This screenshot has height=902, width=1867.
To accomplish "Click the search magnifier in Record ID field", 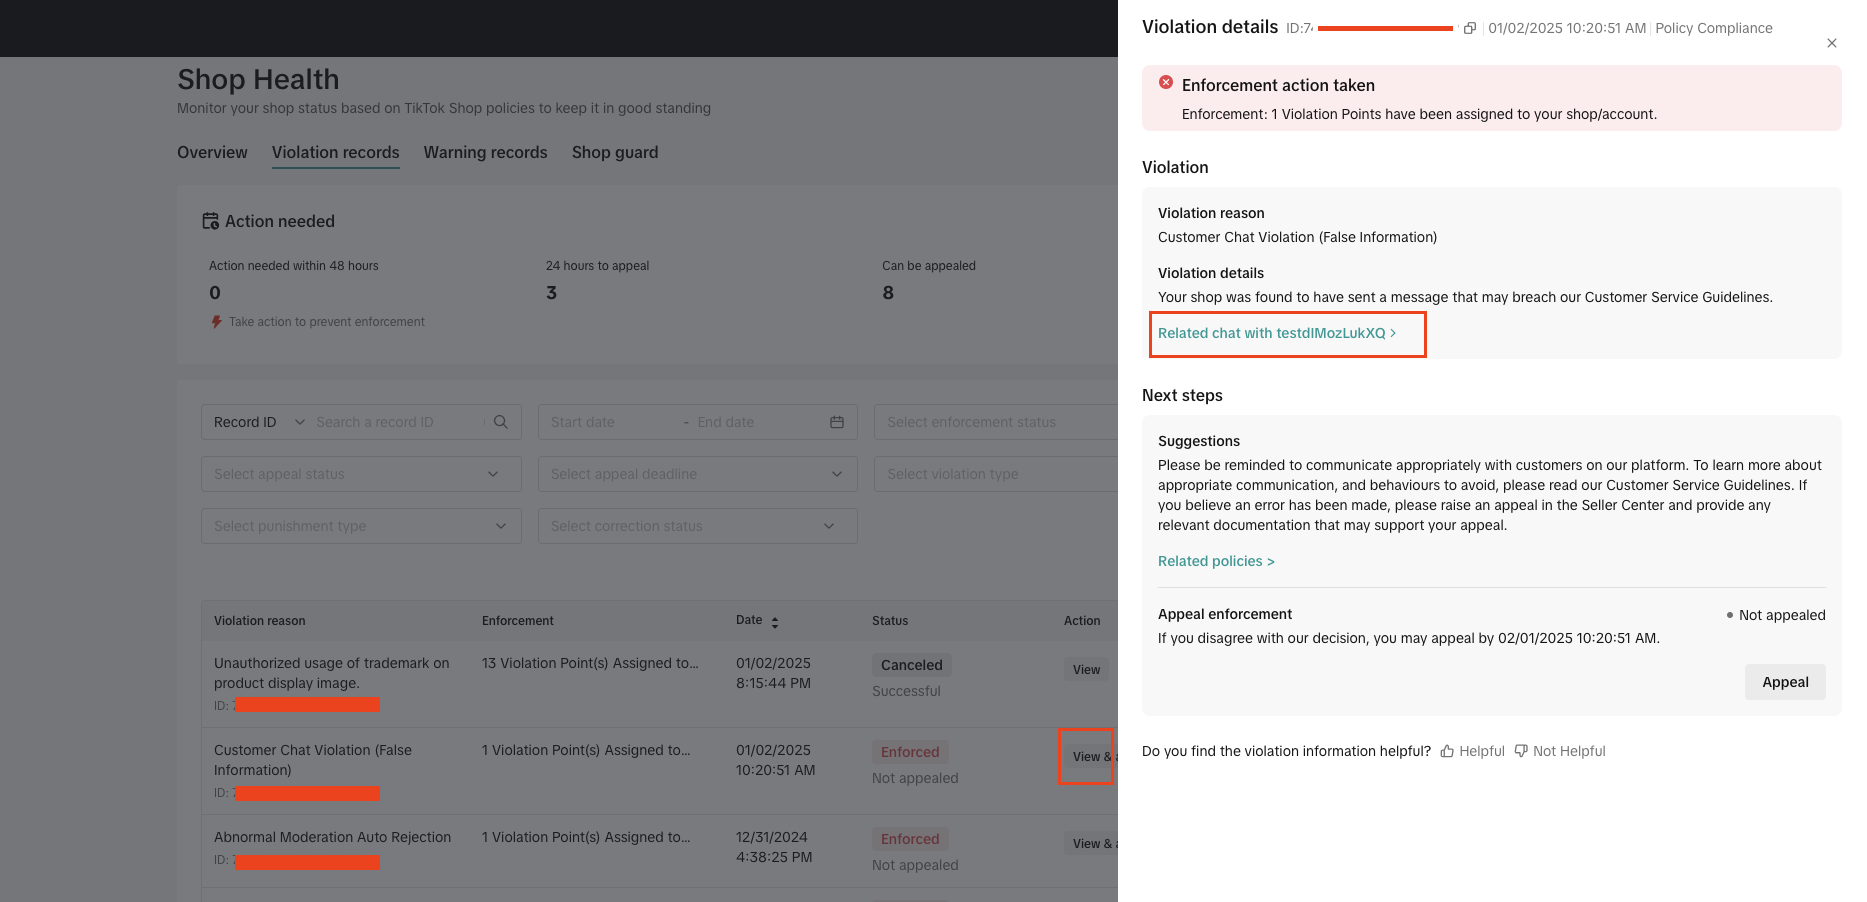I will click(501, 422).
